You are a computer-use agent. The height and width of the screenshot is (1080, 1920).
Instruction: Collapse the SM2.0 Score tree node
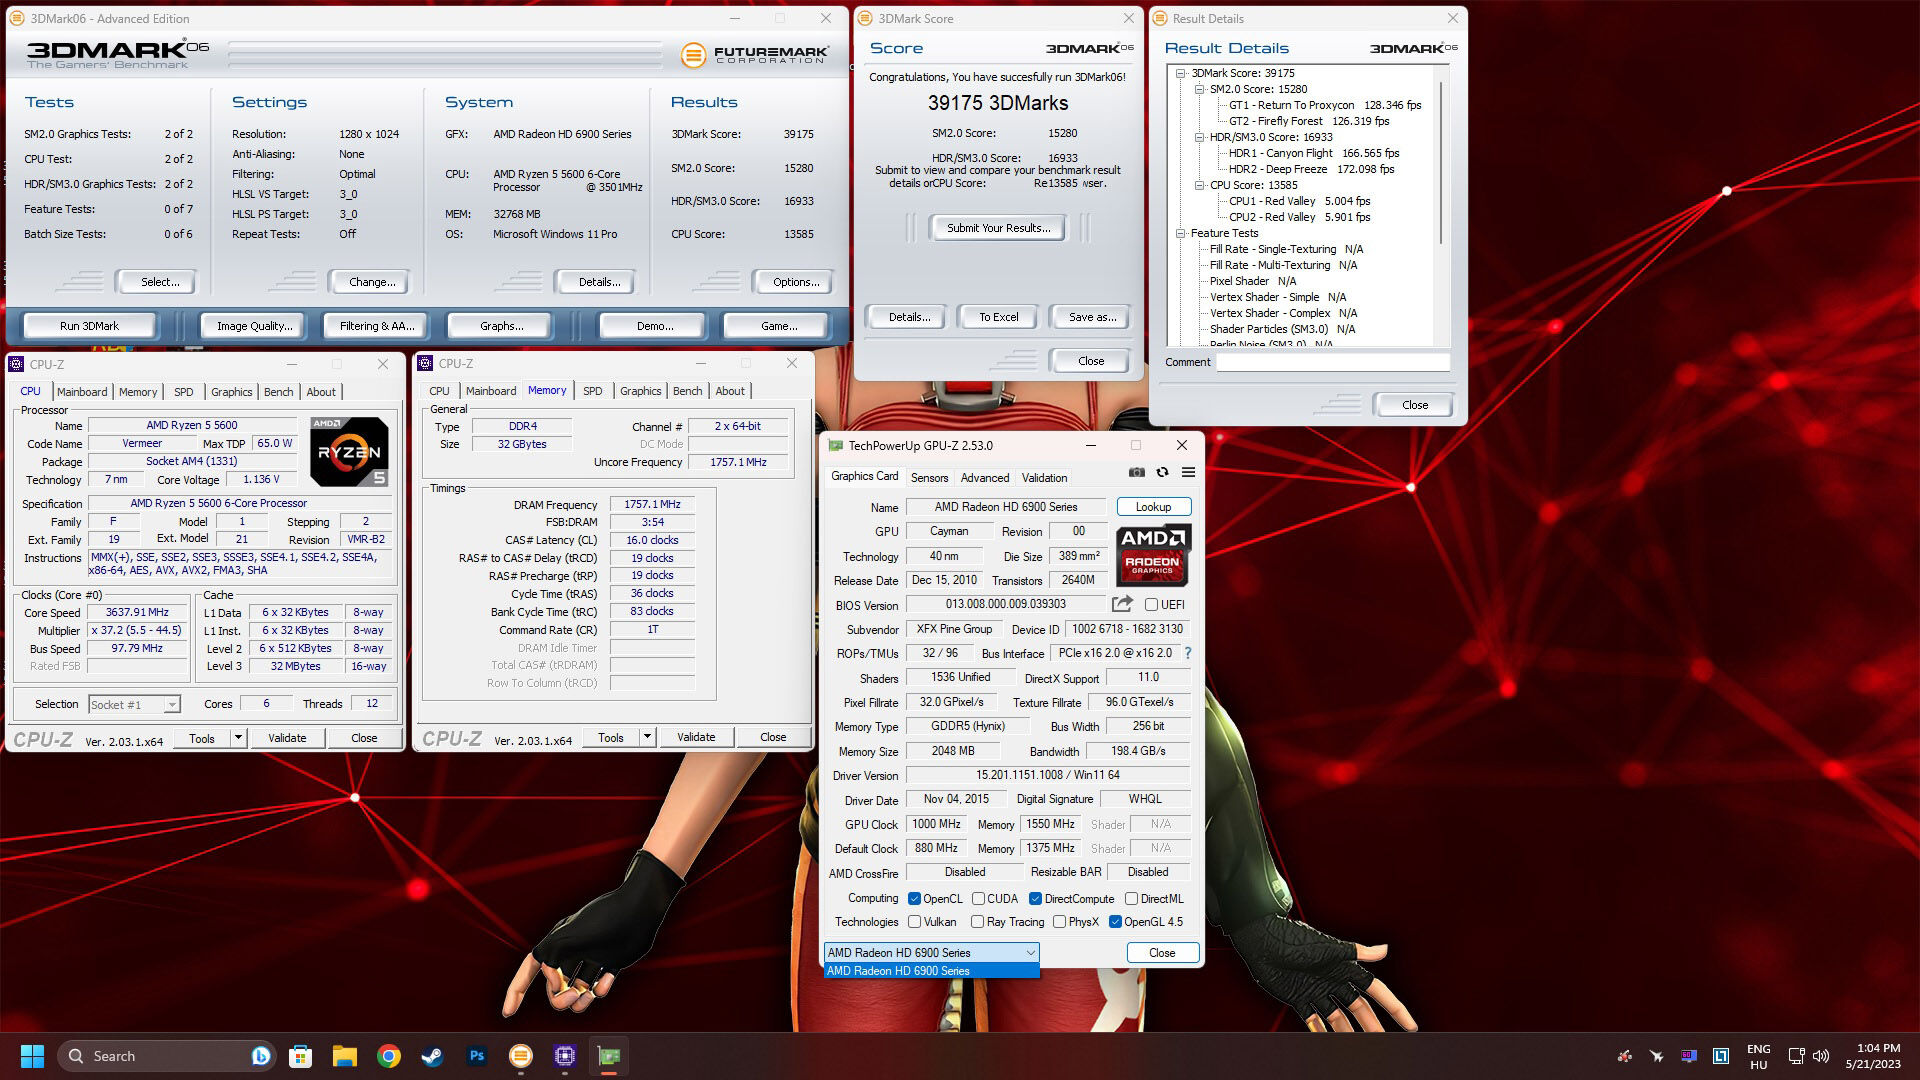point(1200,89)
